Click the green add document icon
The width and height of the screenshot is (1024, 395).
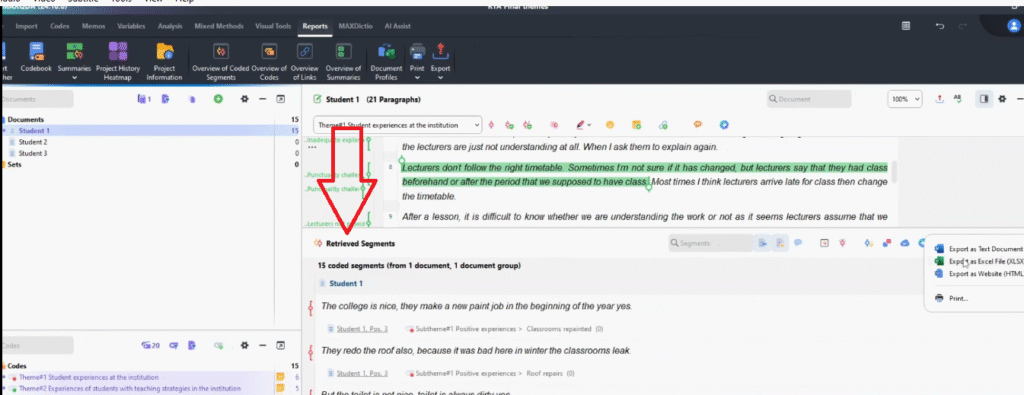[x=219, y=99]
